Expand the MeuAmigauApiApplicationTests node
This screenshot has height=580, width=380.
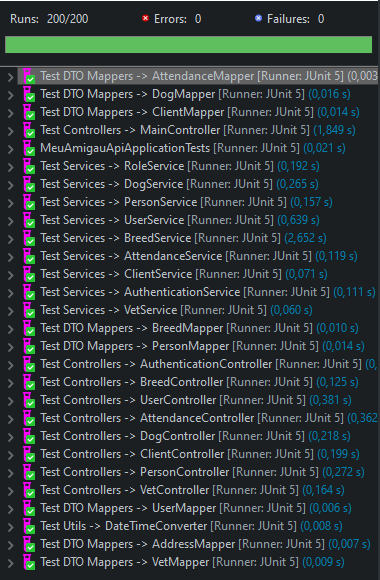[11, 149]
